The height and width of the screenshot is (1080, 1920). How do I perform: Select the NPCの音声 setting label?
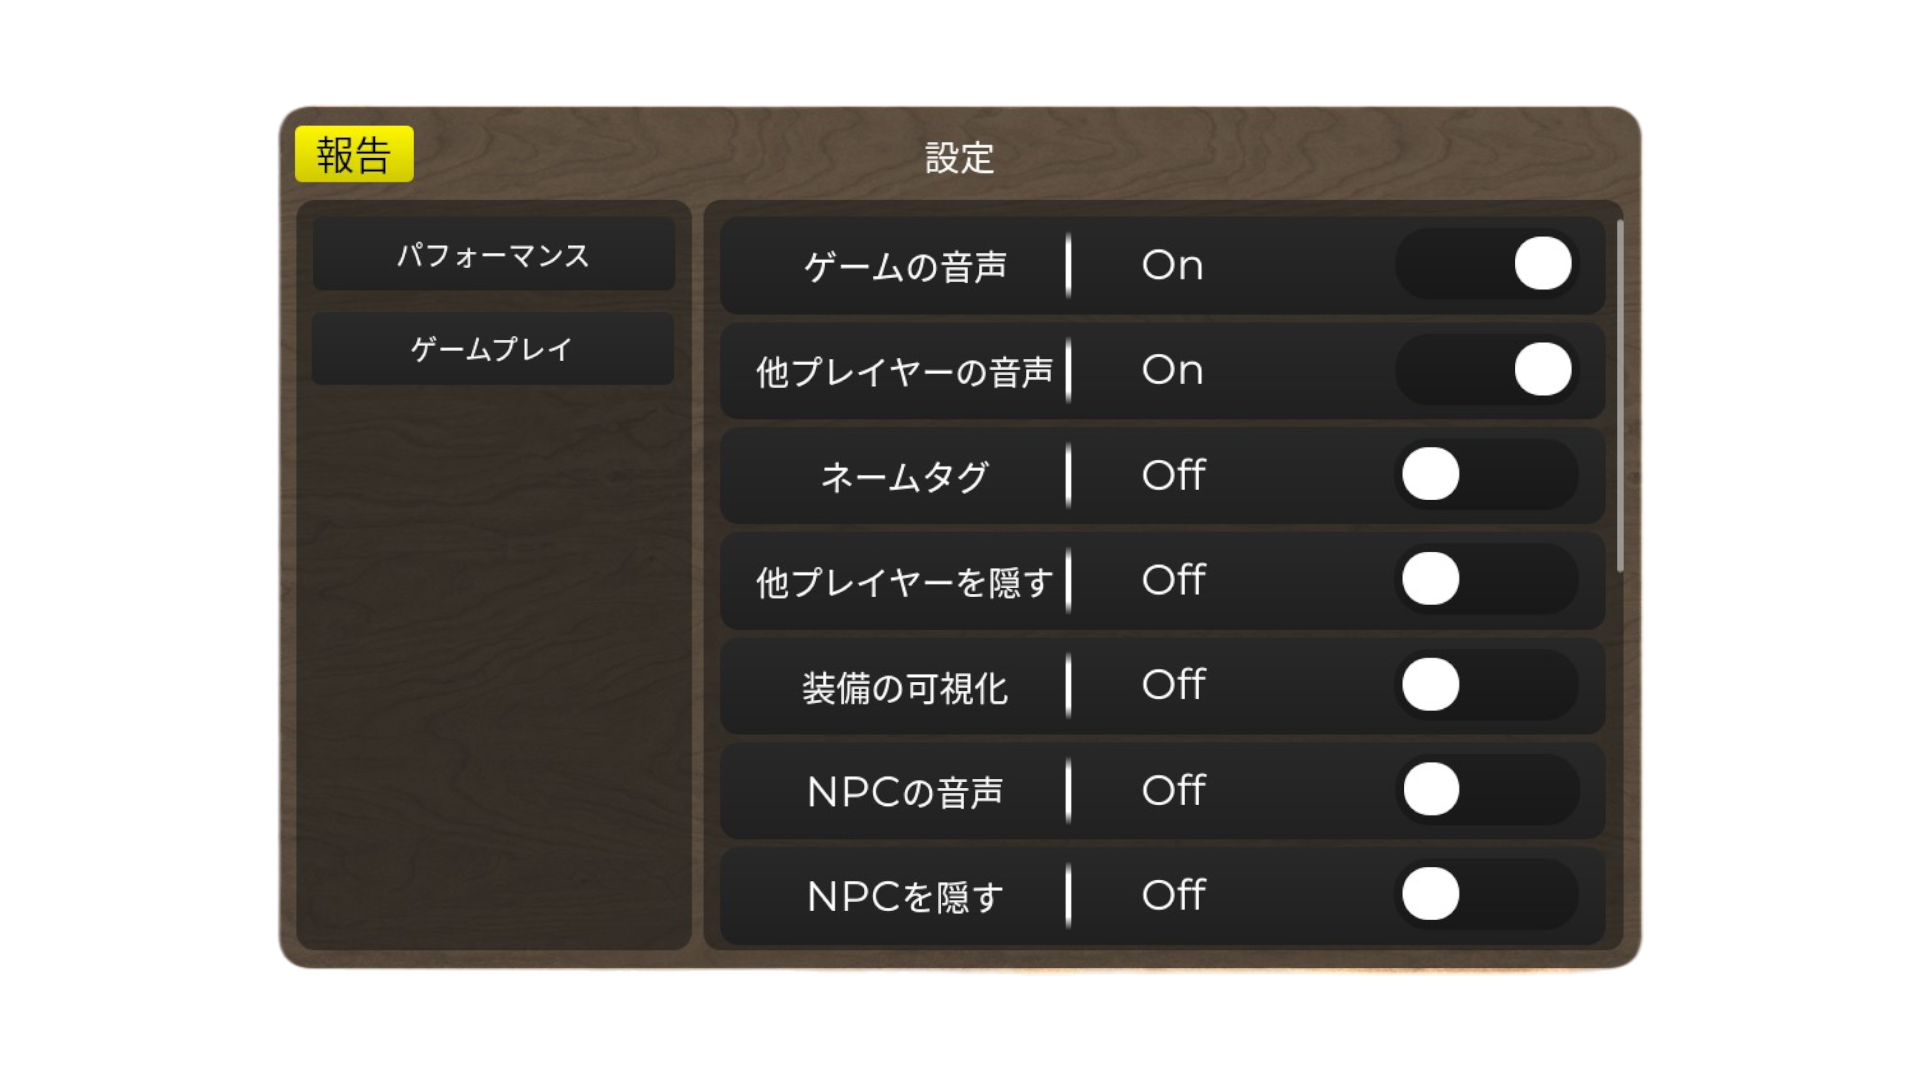[905, 792]
